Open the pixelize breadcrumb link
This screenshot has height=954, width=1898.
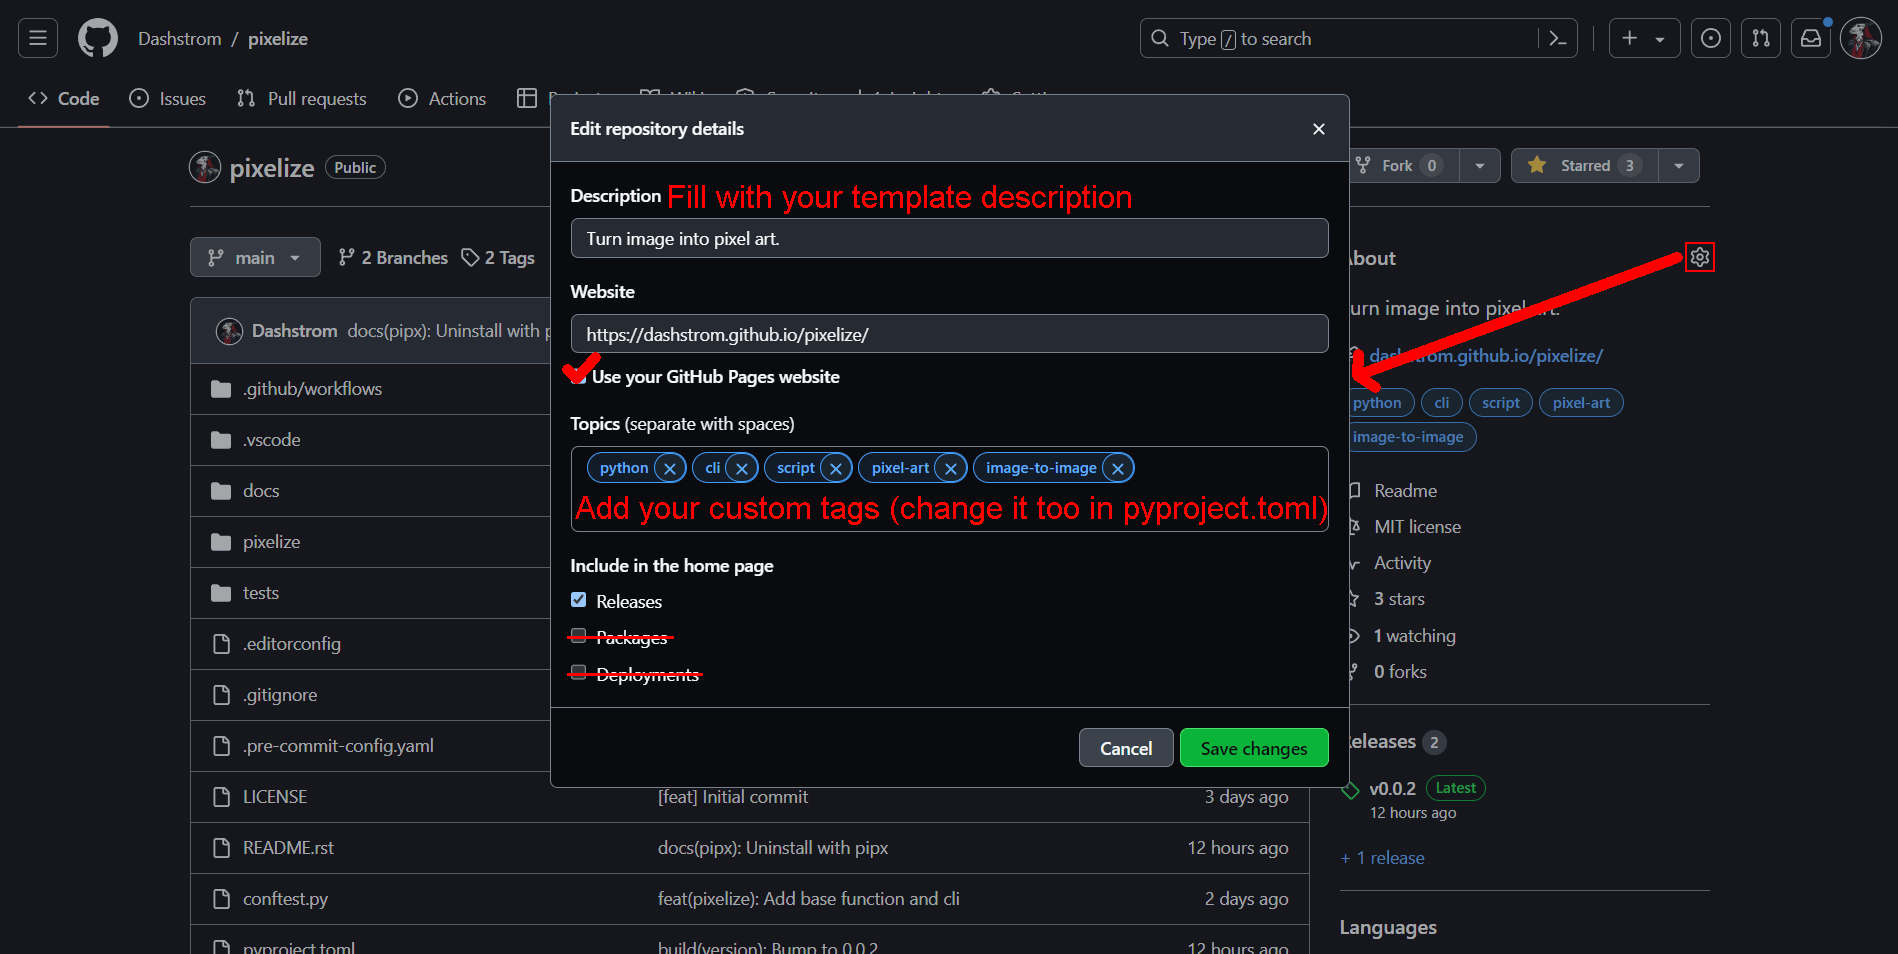(x=278, y=39)
